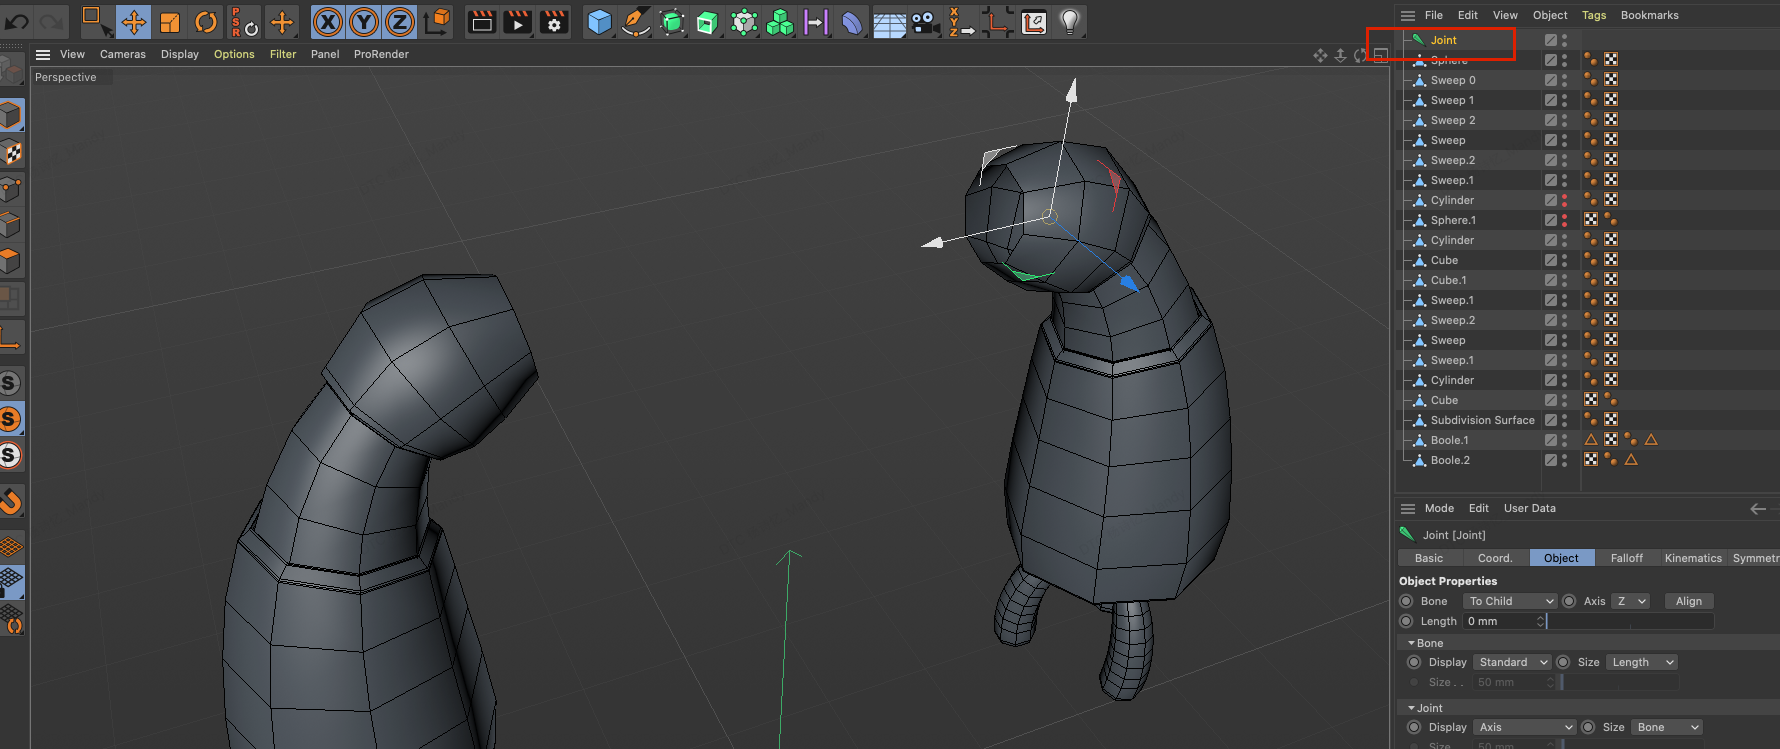Click the Align button
This screenshot has width=1780, height=749.
(1688, 601)
